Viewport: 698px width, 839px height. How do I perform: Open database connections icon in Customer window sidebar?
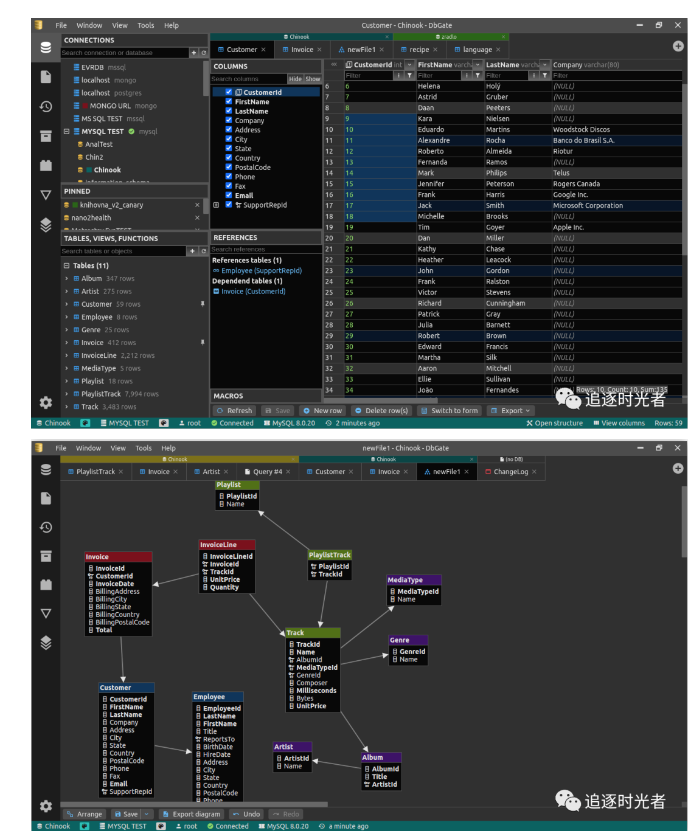[x=46, y=48]
